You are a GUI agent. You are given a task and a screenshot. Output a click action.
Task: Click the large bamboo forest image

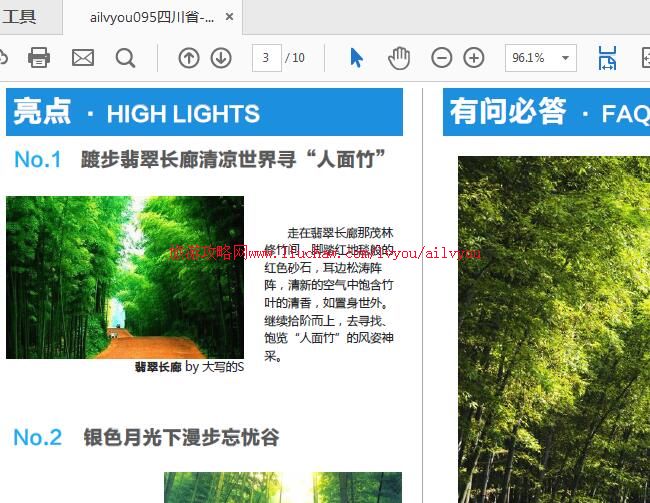click(553, 330)
